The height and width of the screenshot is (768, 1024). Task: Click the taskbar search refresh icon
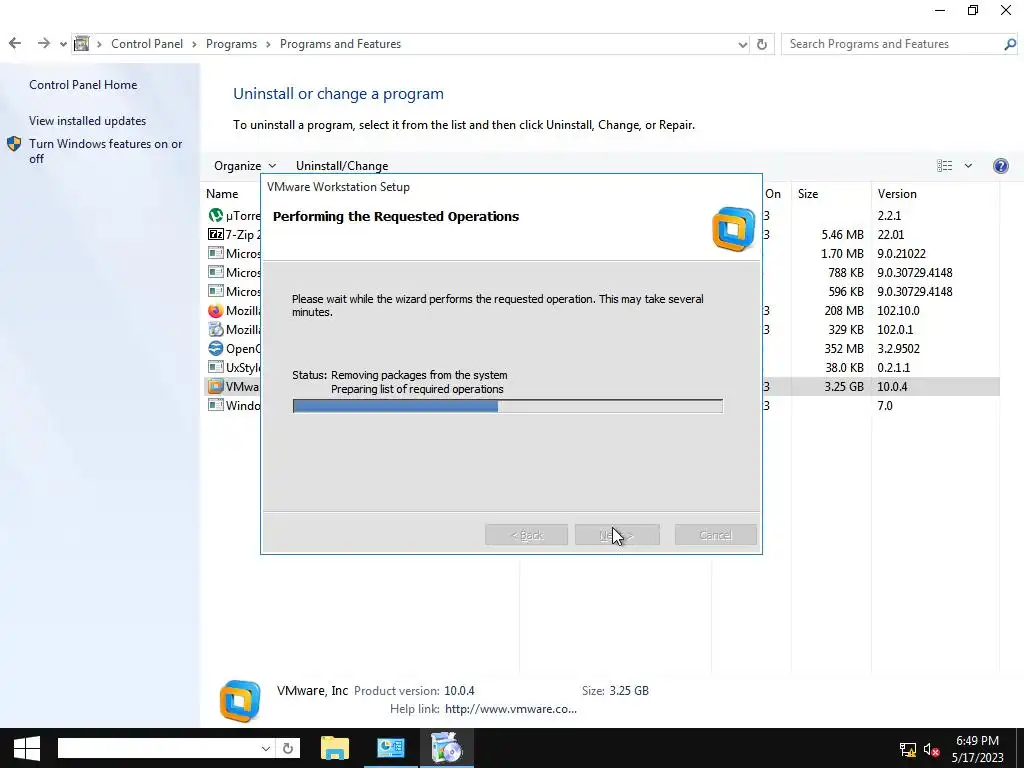288,748
